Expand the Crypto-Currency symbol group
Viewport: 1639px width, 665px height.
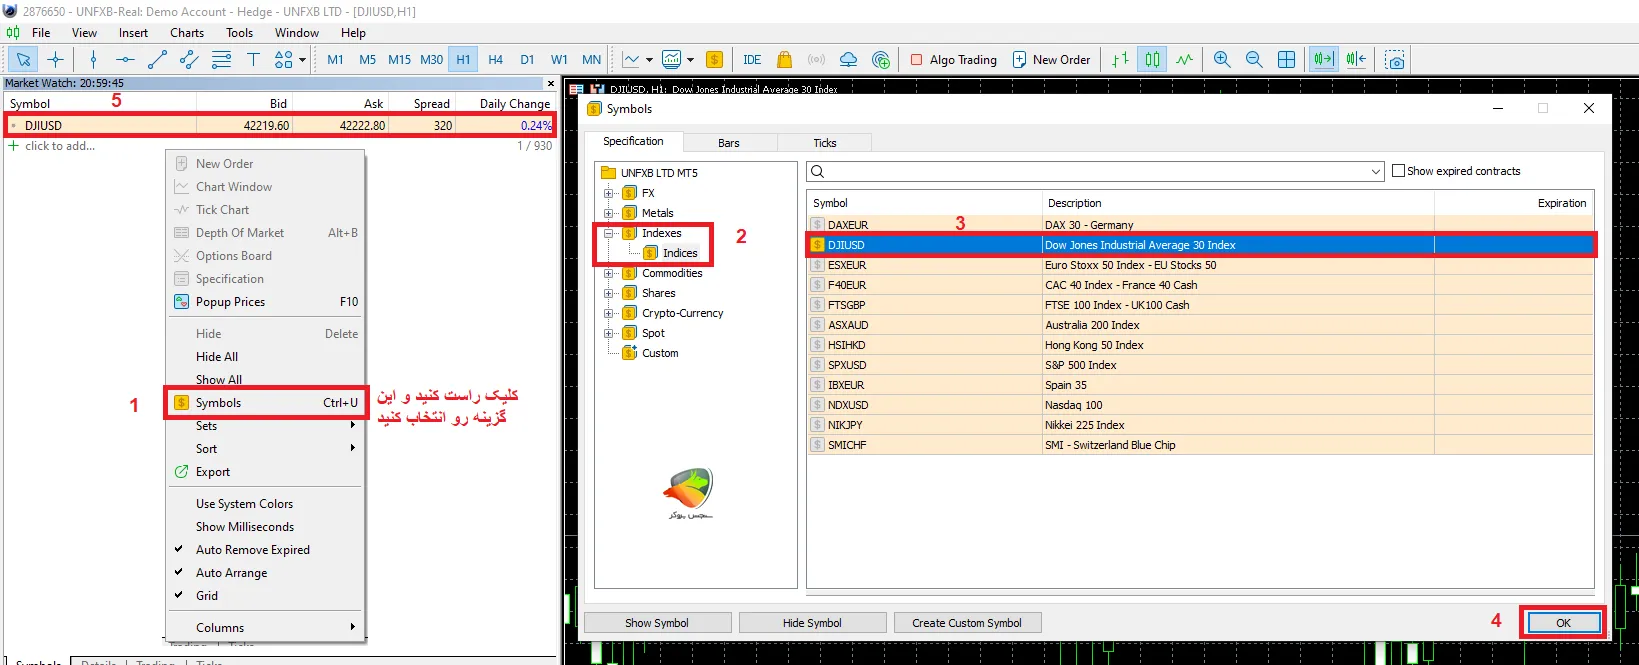(609, 313)
